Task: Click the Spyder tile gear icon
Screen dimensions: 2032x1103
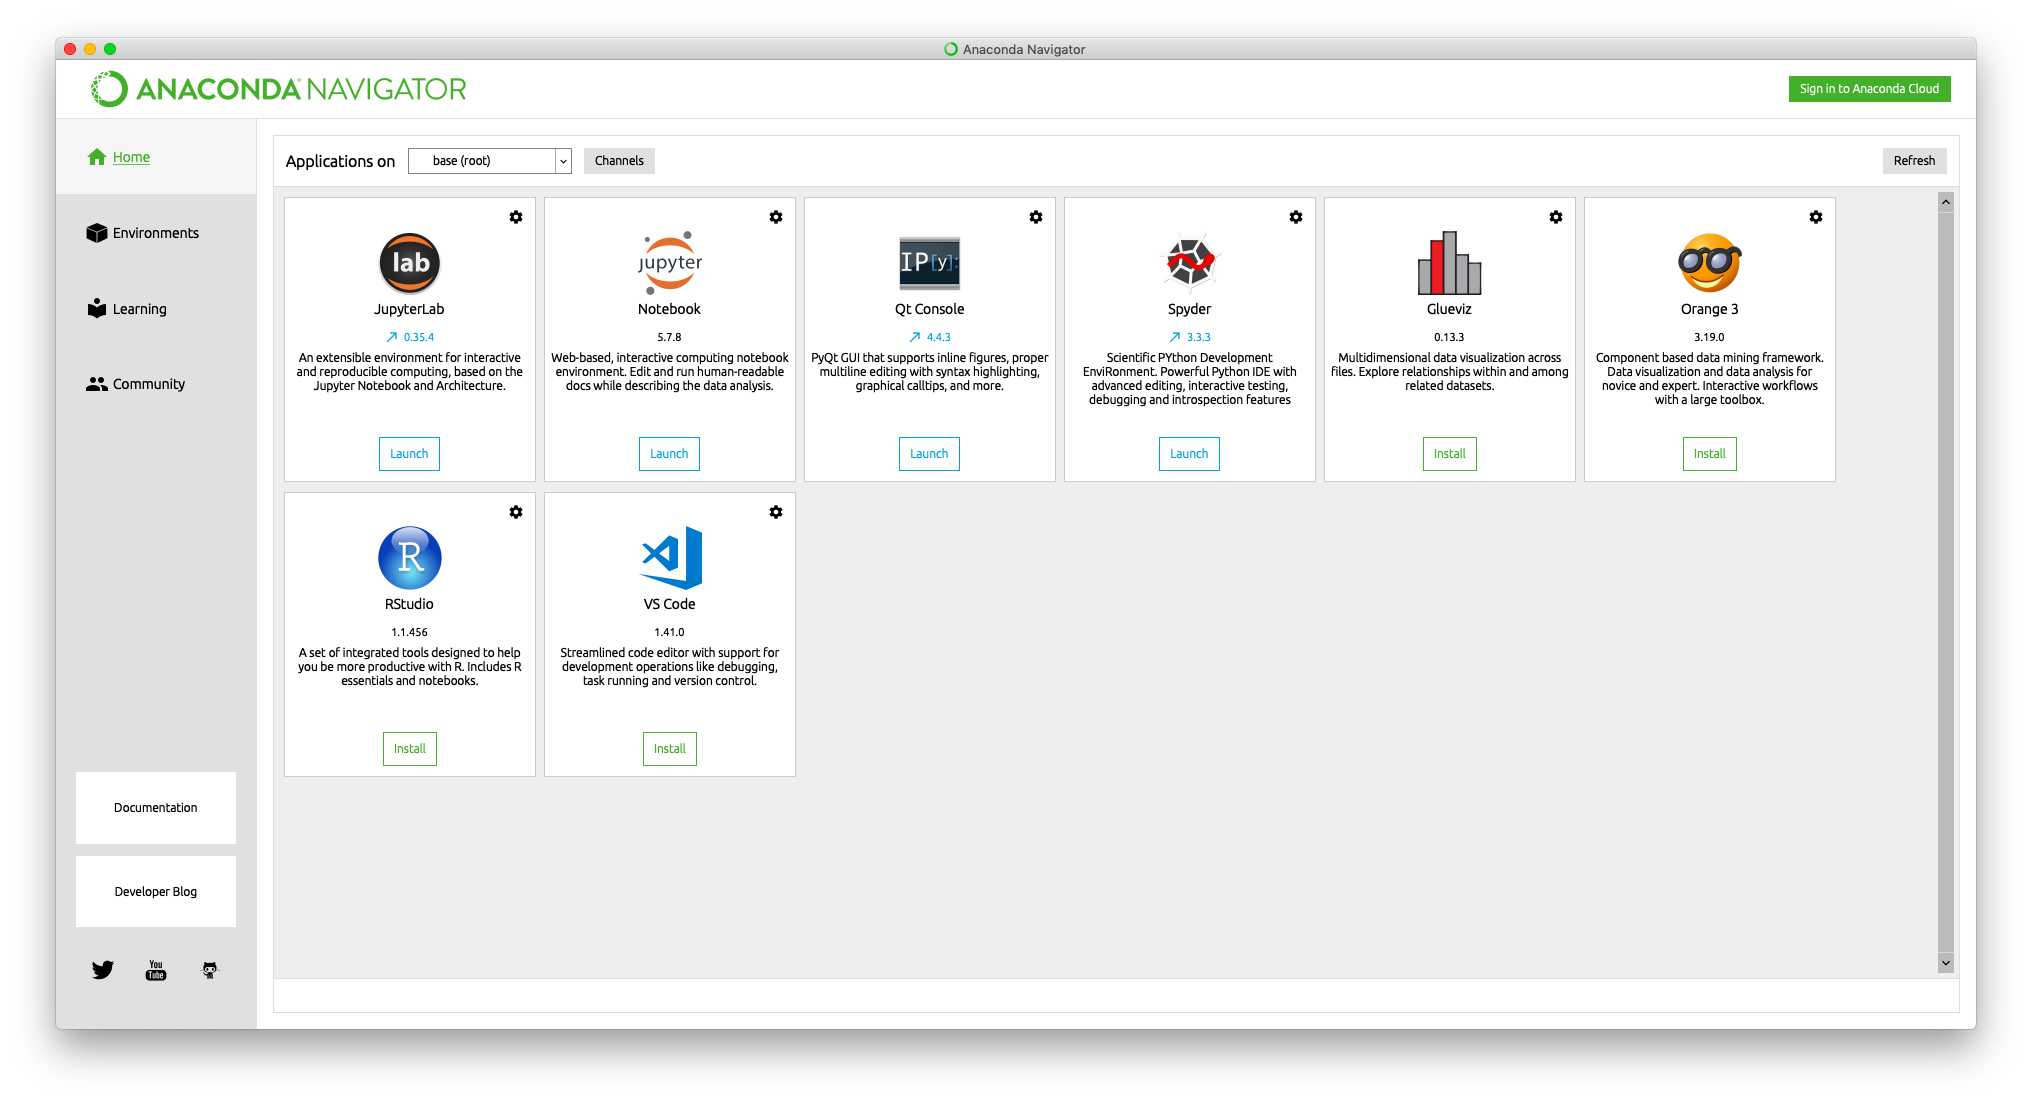Action: pyautogui.click(x=1296, y=217)
